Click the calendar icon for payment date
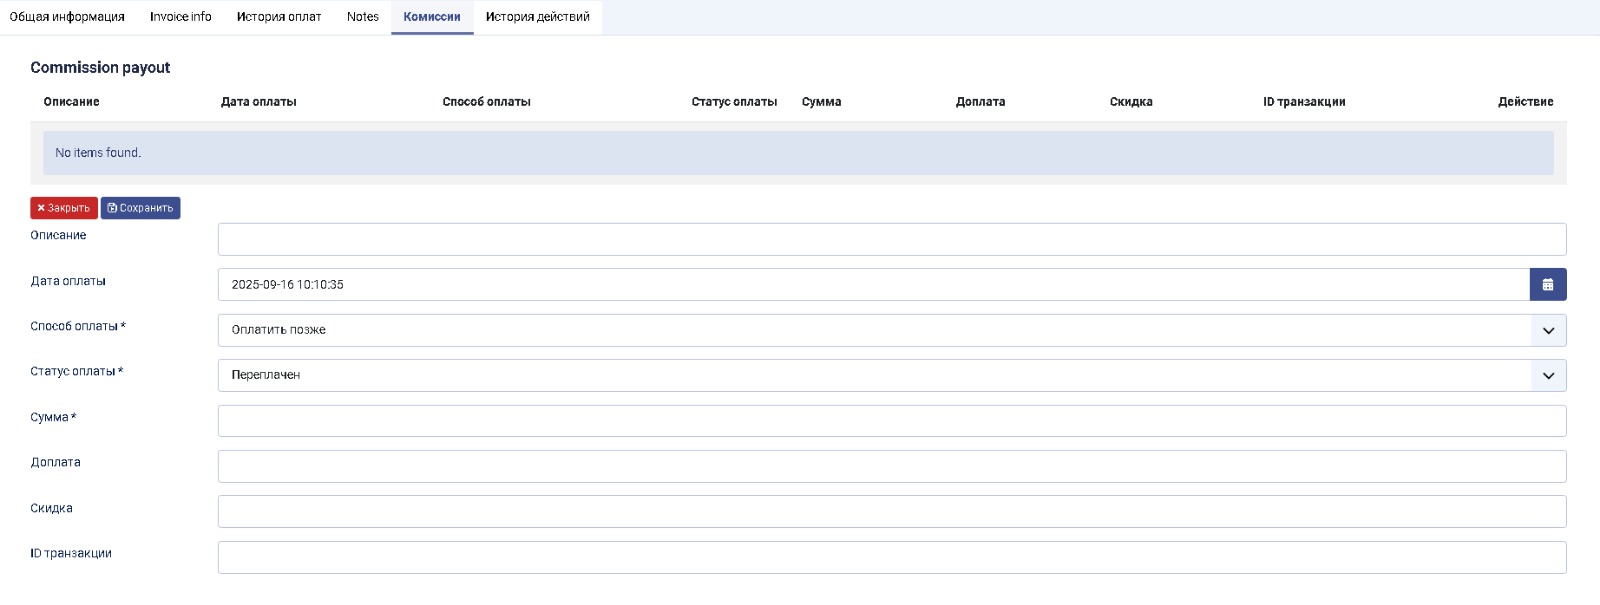1600x605 pixels. pos(1547,285)
